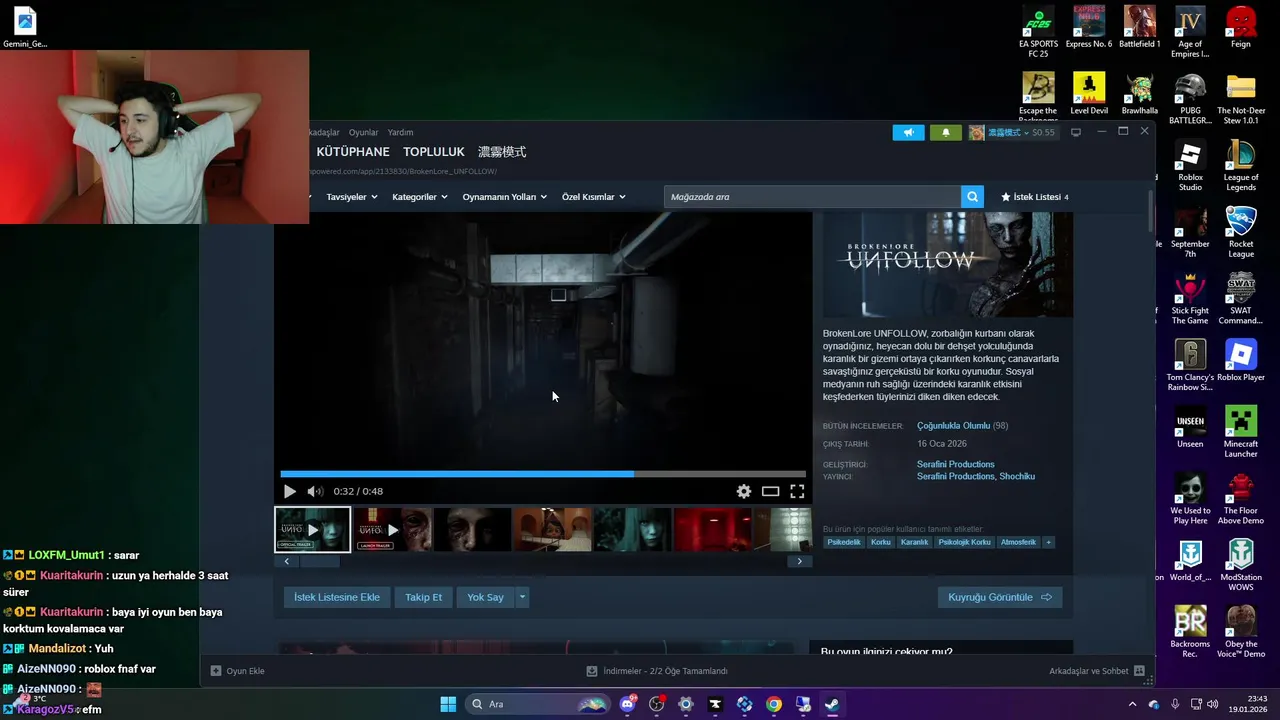Focus the Mağazada ara search field
This screenshot has height=720, width=1280.
(812, 197)
